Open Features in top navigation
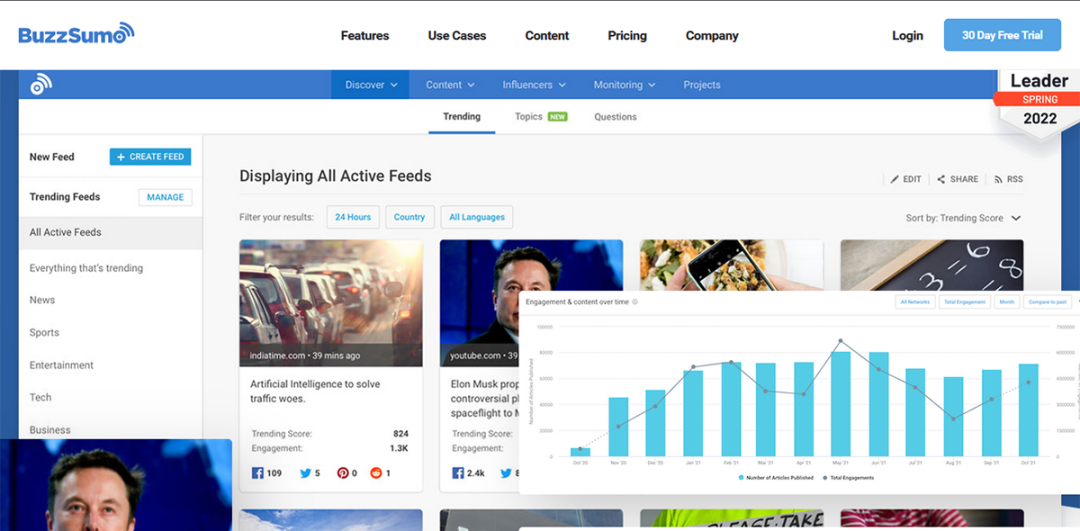Viewport: 1080px width, 531px height. (x=365, y=35)
